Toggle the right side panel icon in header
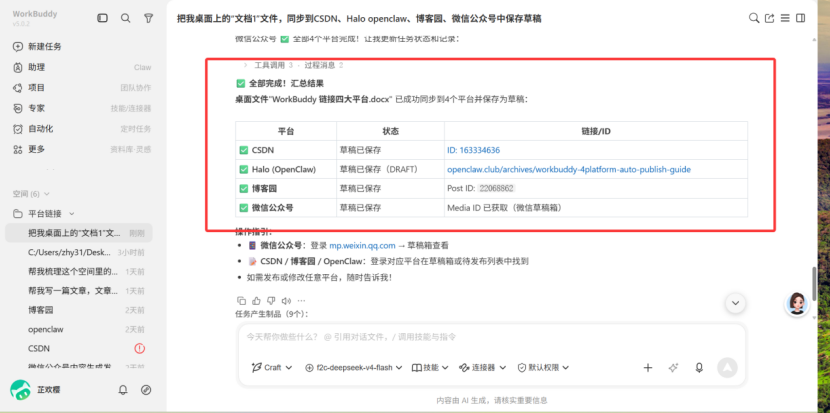830x413 pixels. pyautogui.click(x=800, y=18)
